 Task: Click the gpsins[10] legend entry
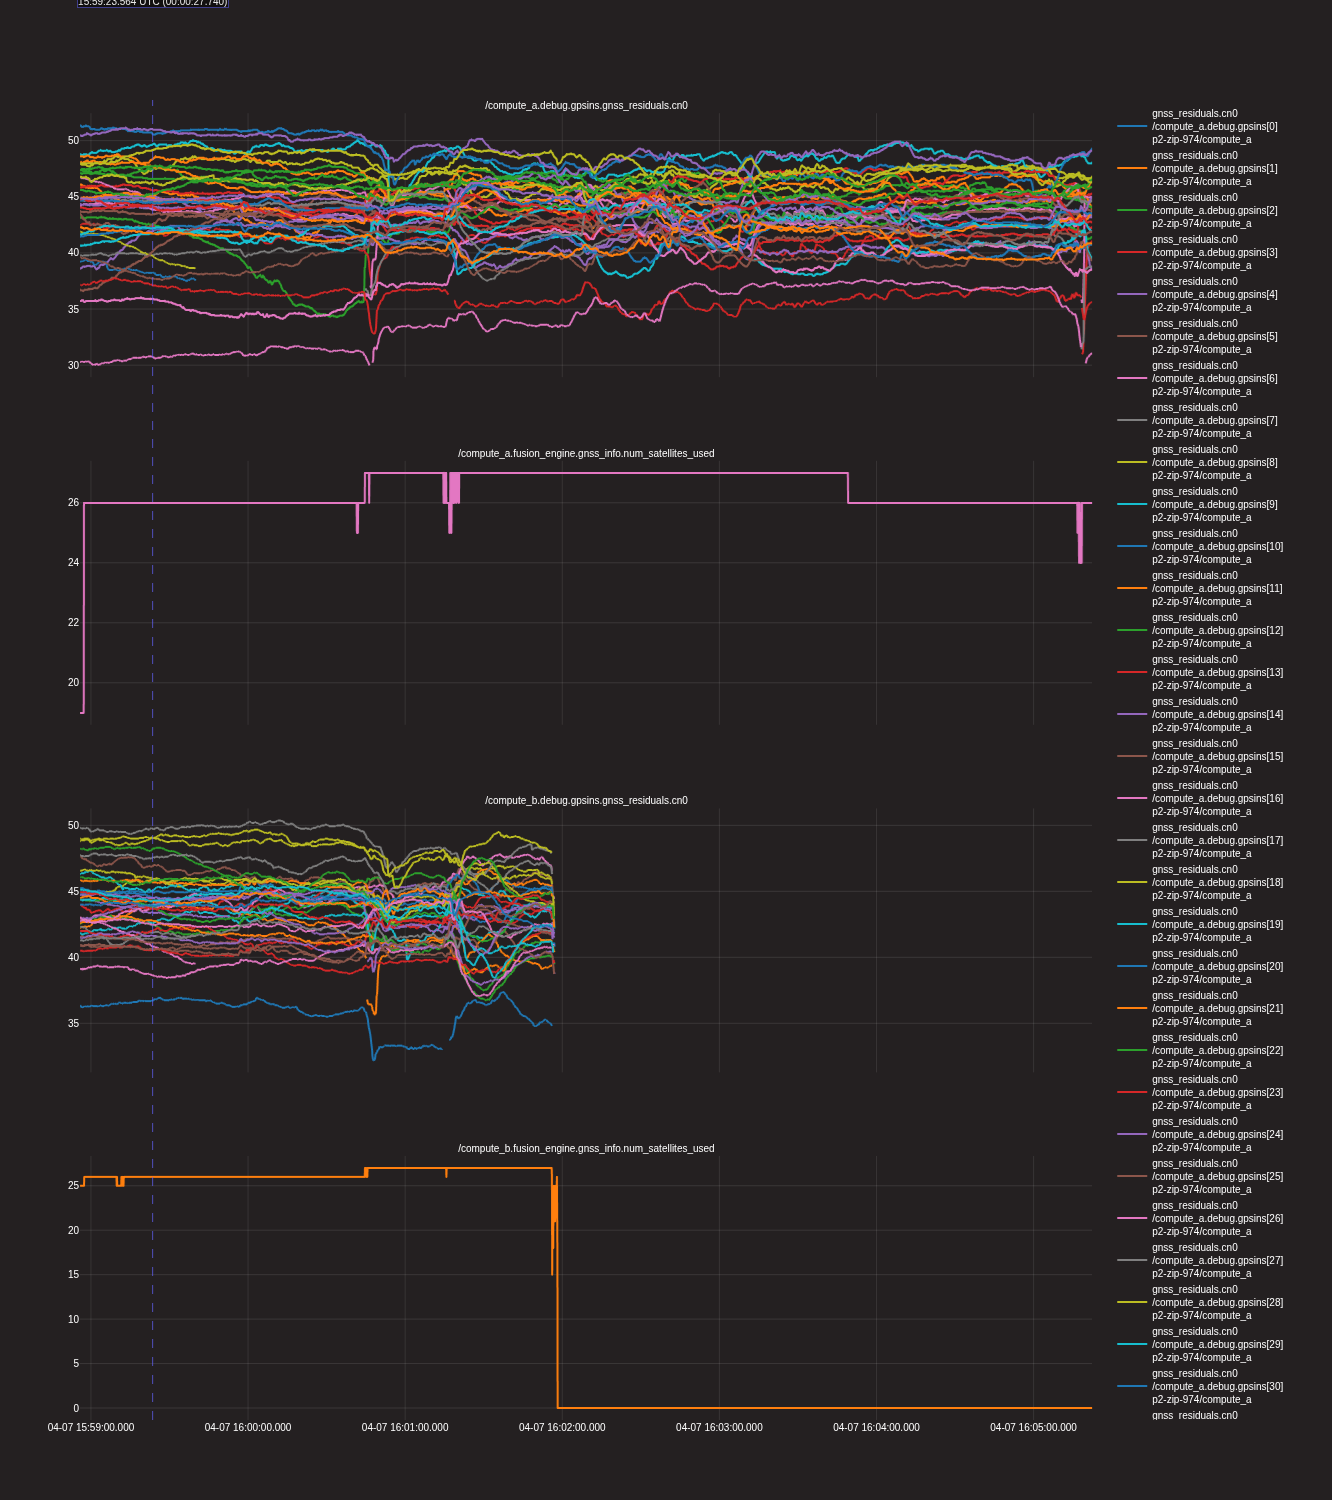[1200, 547]
